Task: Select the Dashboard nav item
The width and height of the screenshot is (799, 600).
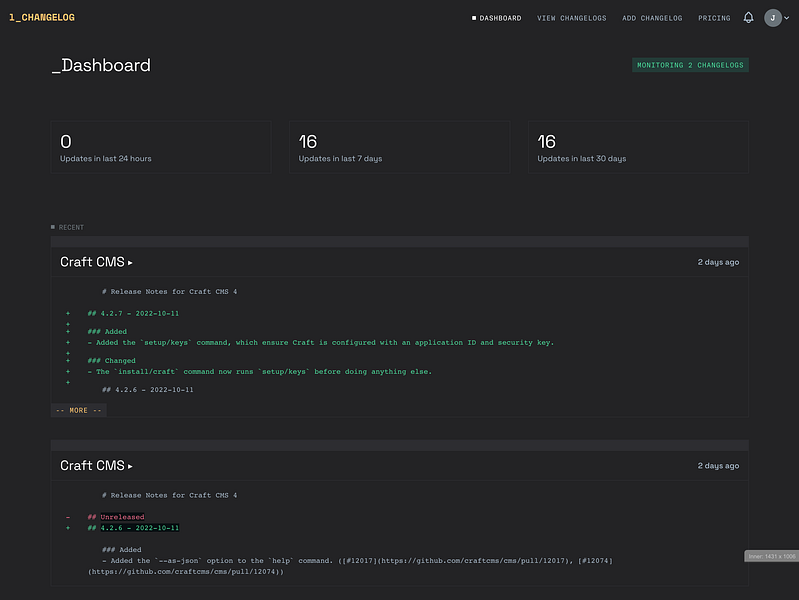Action: click(496, 18)
